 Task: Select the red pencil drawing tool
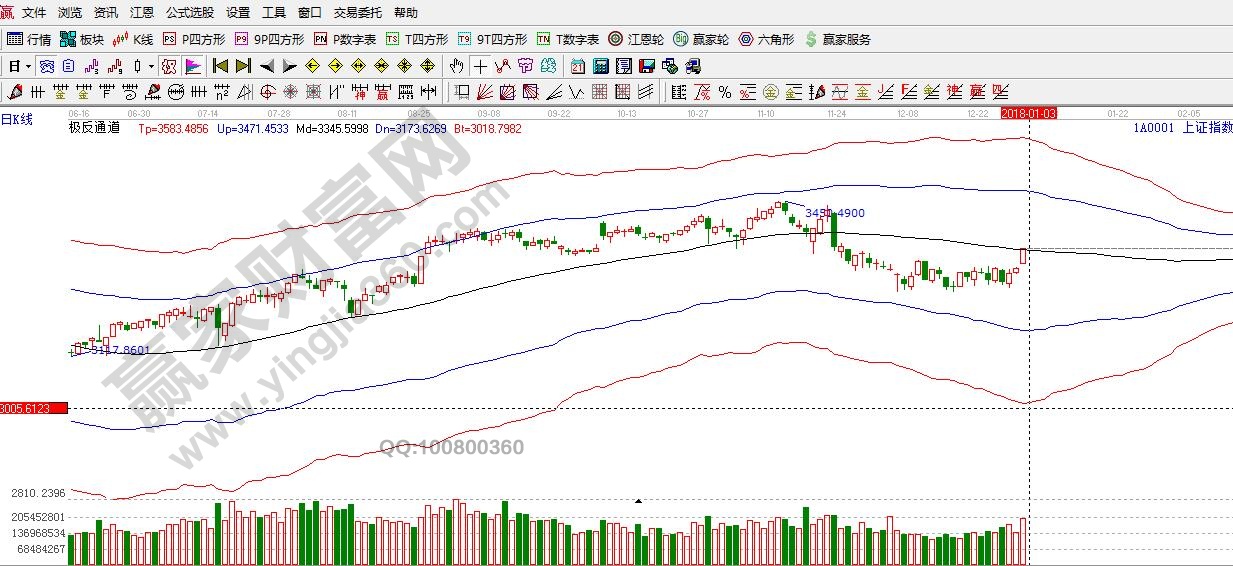15,92
